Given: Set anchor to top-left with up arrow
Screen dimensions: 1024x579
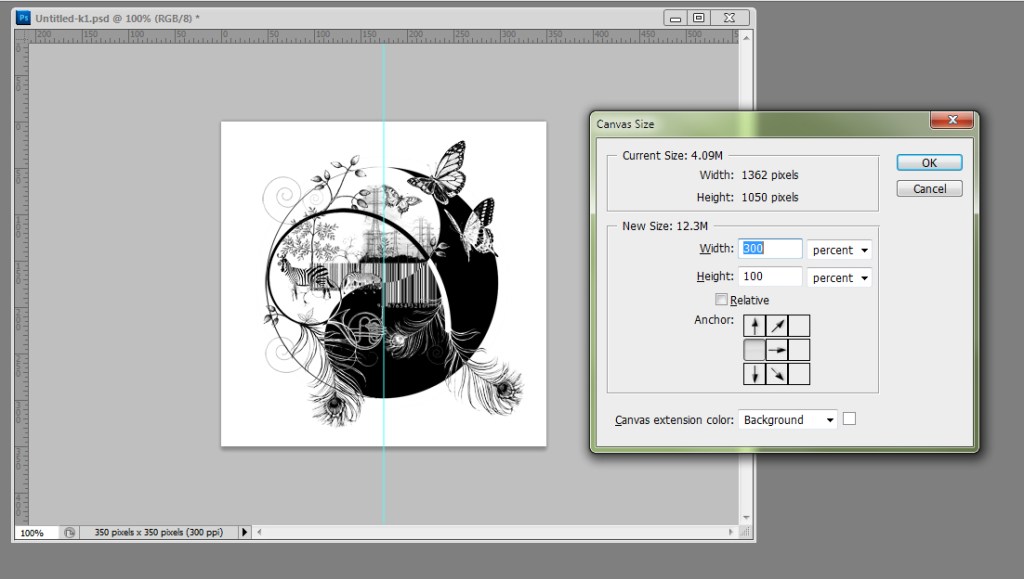Looking at the screenshot, I should coord(755,326).
